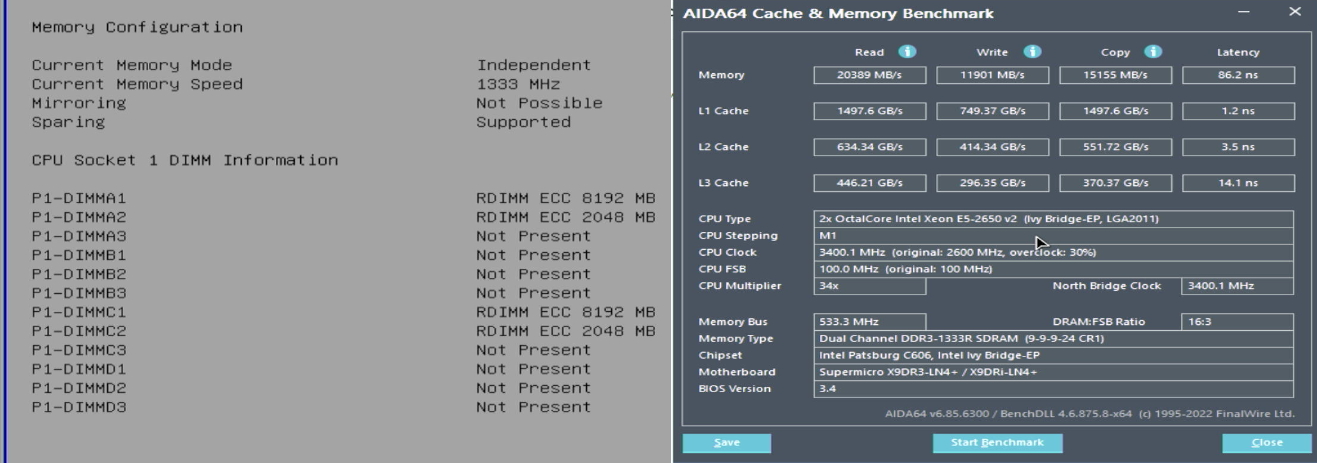Click the North Bridge Clock value
Viewport: 1317px width, 463px height.
[x=1237, y=286]
